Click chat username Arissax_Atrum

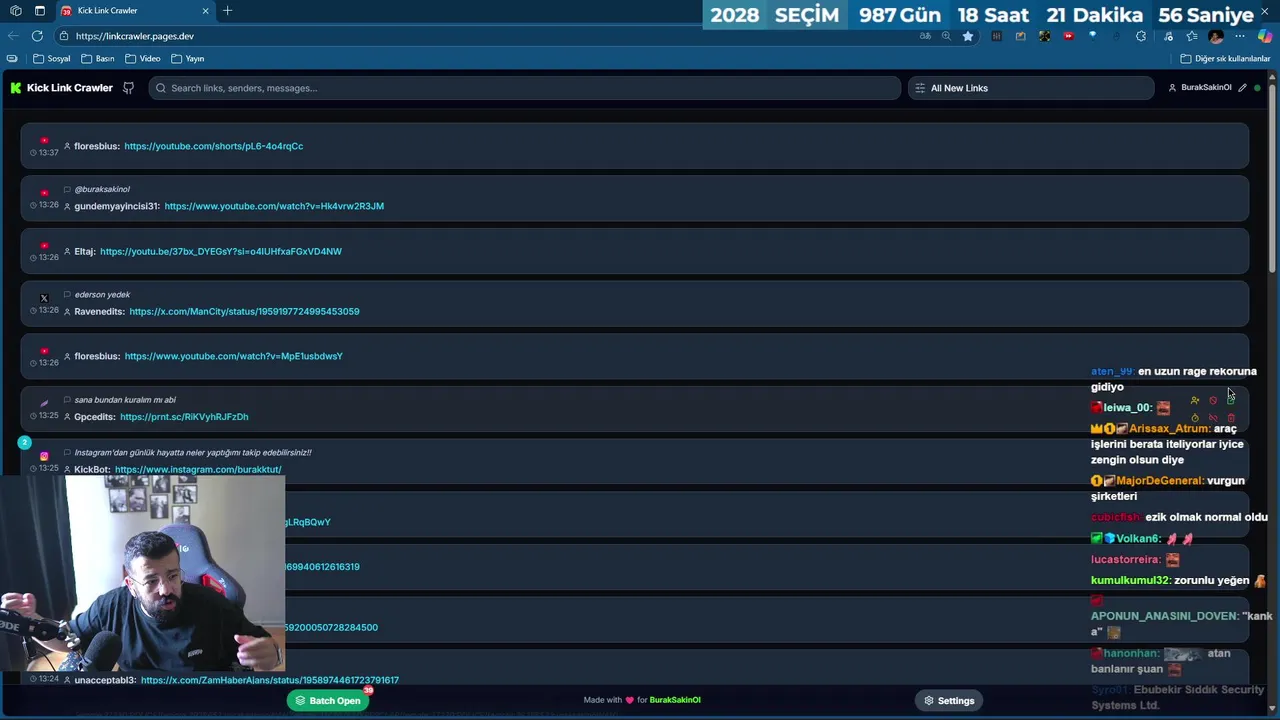1169,428
